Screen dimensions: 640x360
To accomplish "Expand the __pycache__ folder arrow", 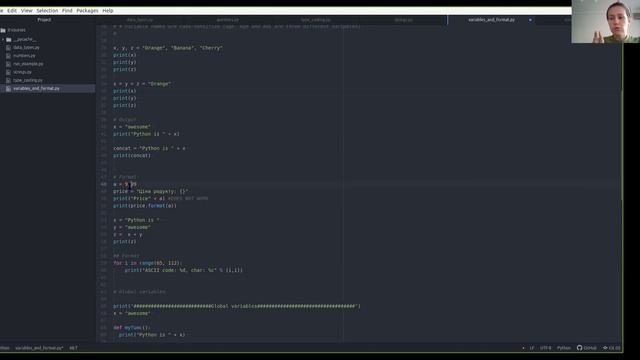I will (3, 40).
